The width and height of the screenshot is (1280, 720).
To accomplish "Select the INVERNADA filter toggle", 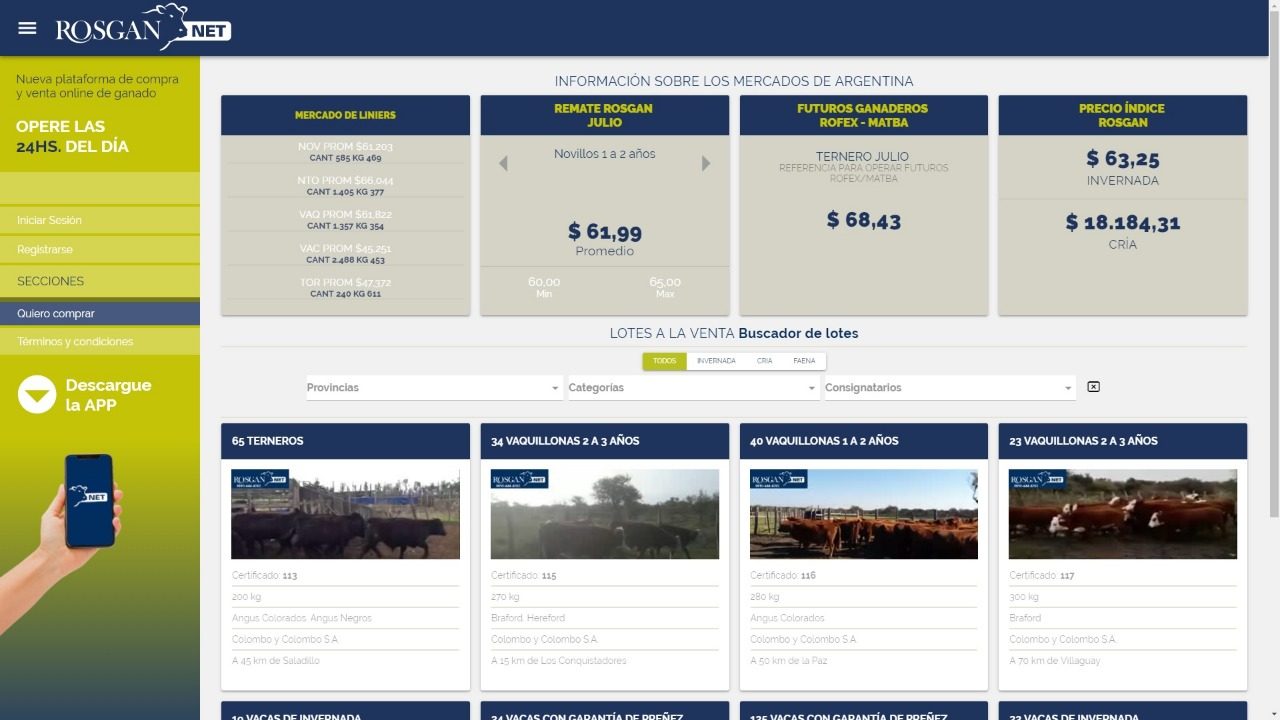I will coord(716,361).
